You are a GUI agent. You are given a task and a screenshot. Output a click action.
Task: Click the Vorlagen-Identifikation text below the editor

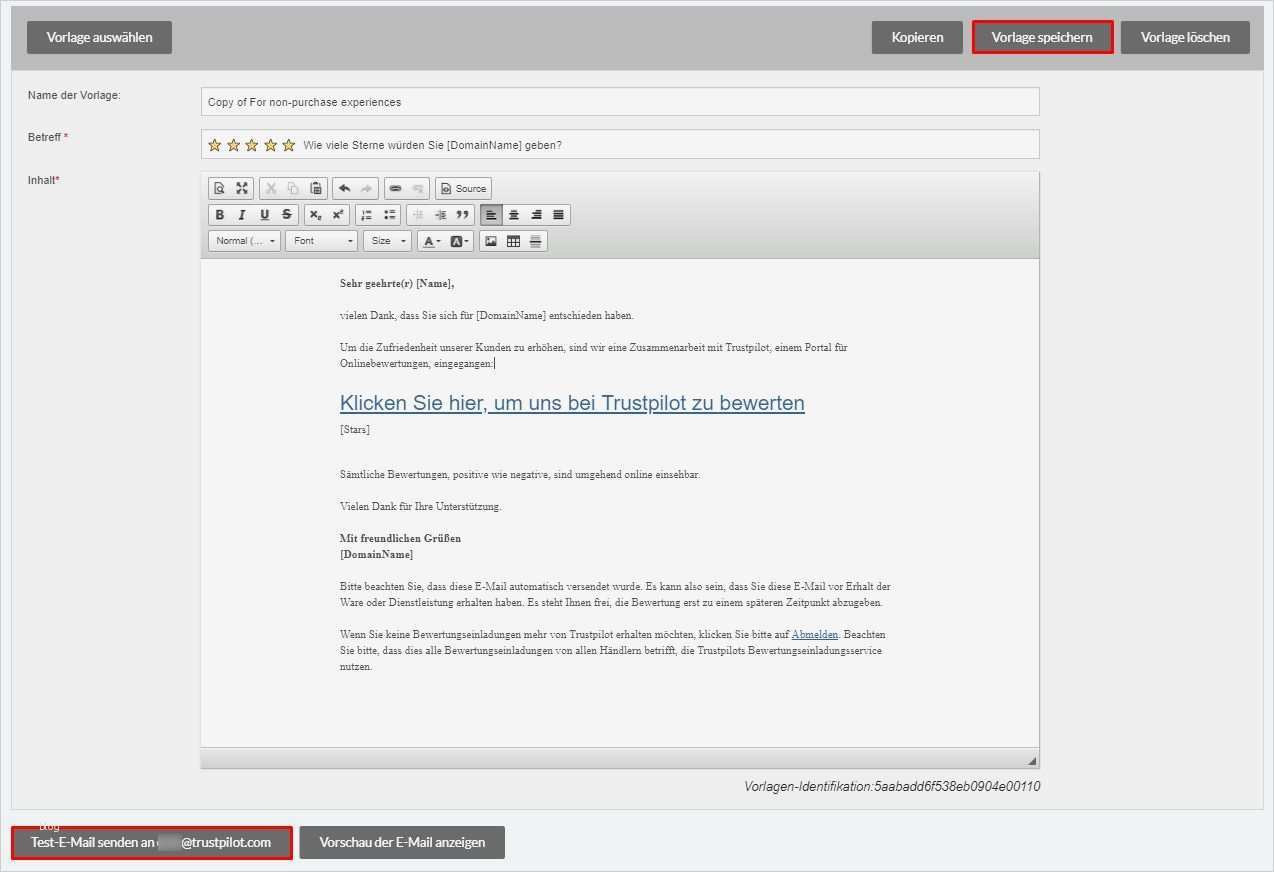892,787
